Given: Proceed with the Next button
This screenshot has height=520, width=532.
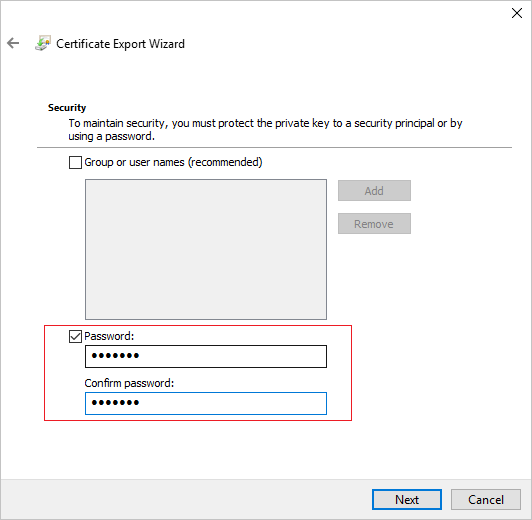Looking at the screenshot, I should pyautogui.click(x=407, y=499).
